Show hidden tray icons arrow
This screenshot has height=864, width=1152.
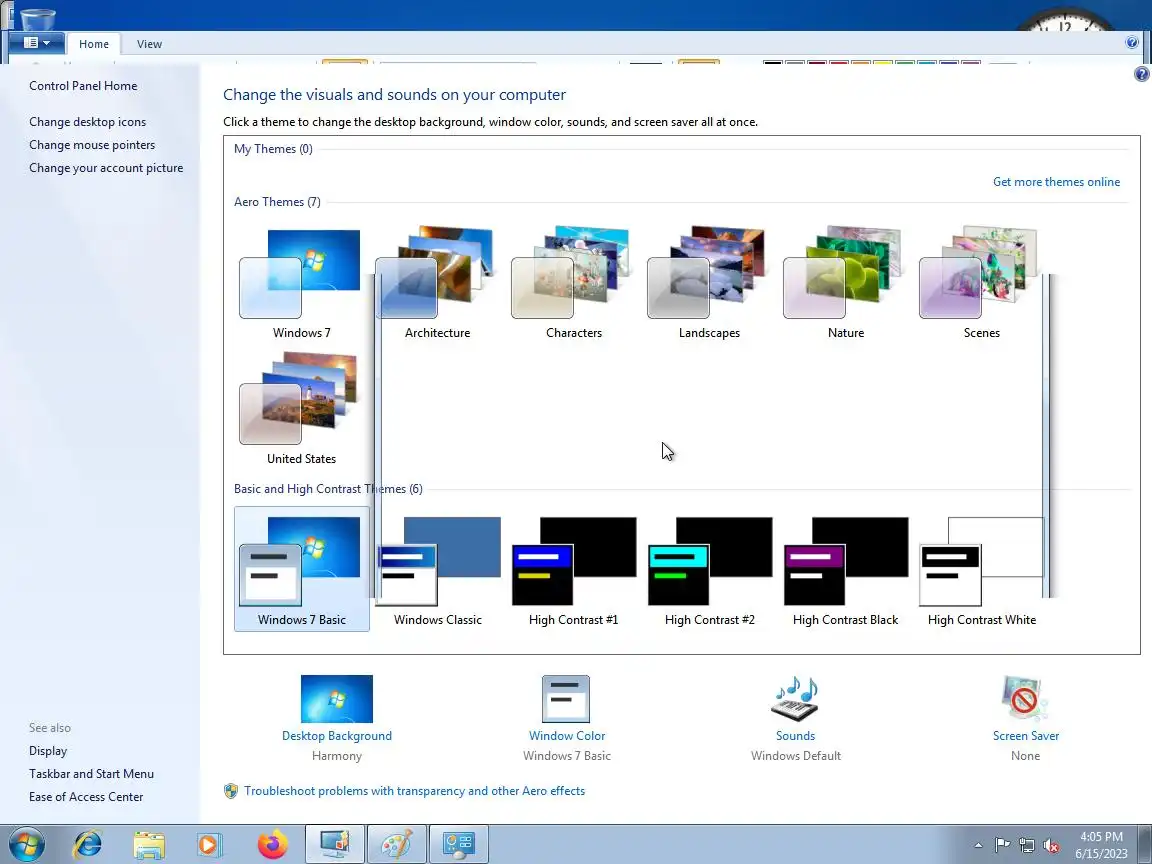(978, 845)
